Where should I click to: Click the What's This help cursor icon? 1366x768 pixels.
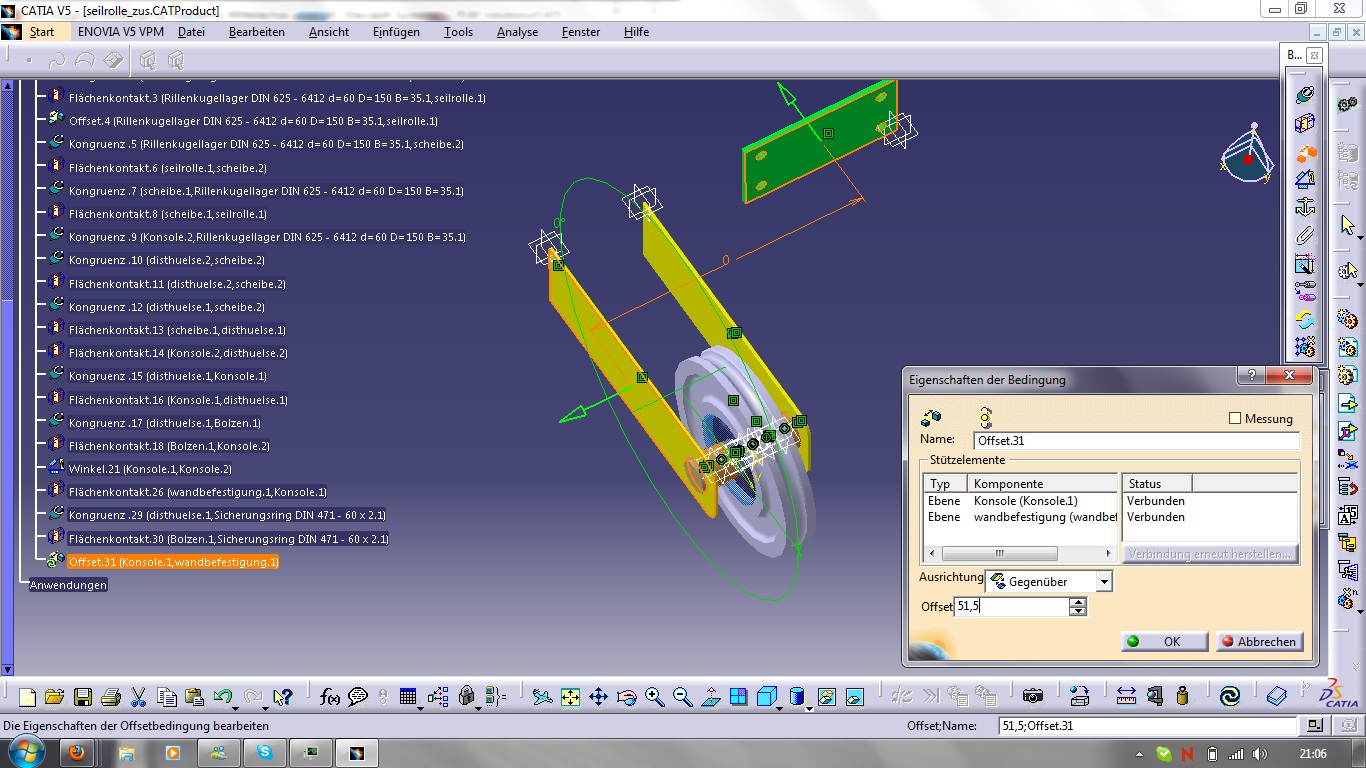[x=283, y=697]
